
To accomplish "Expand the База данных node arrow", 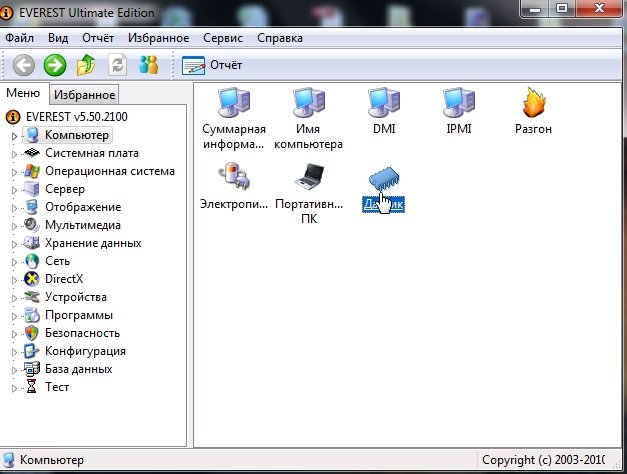I will 14,370.
